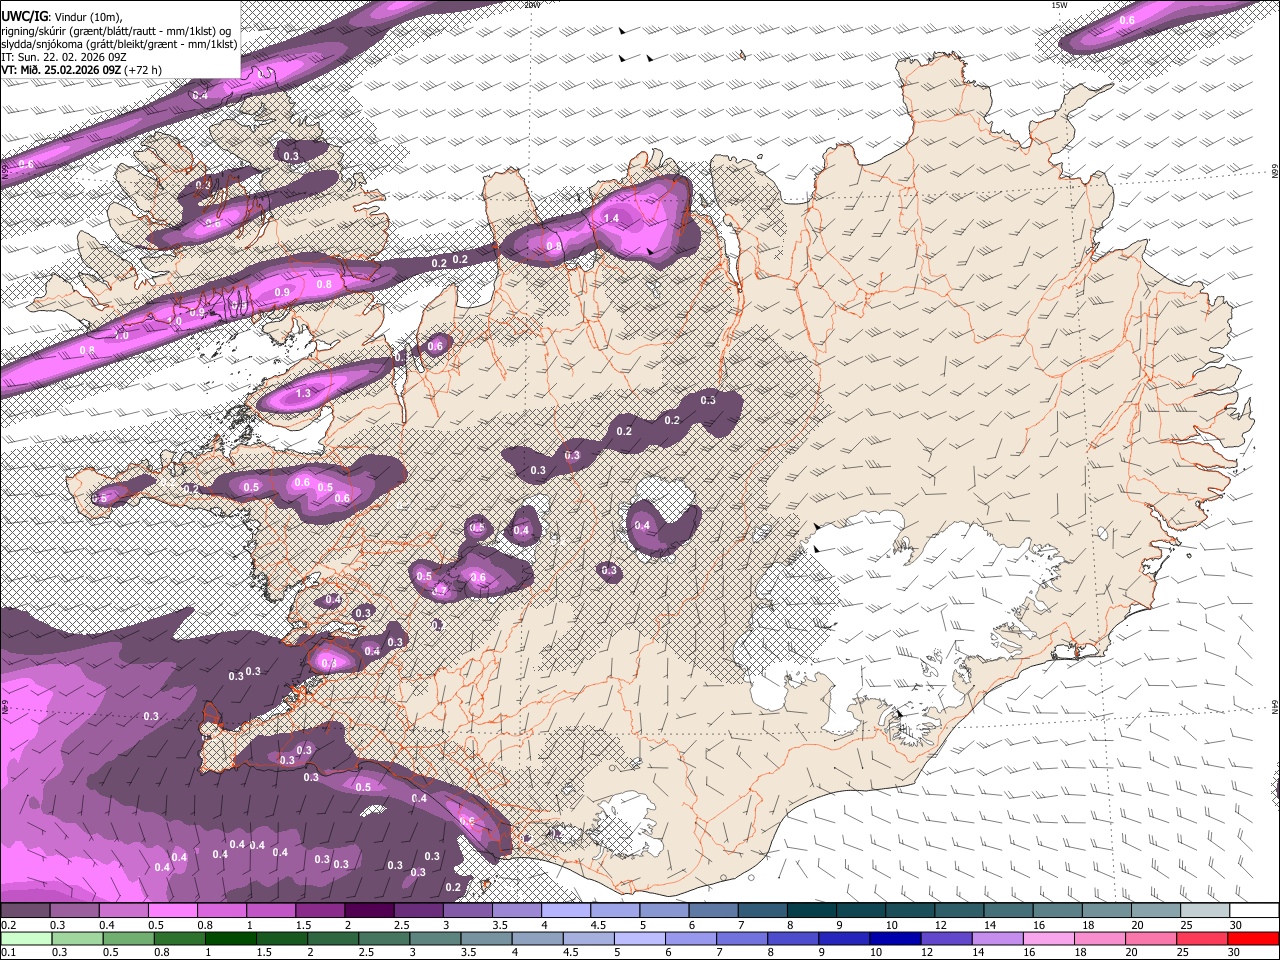Click the bright pink 0.5–0.8 snow legend swatch
The height and width of the screenshot is (960, 1280).
point(173,911)
